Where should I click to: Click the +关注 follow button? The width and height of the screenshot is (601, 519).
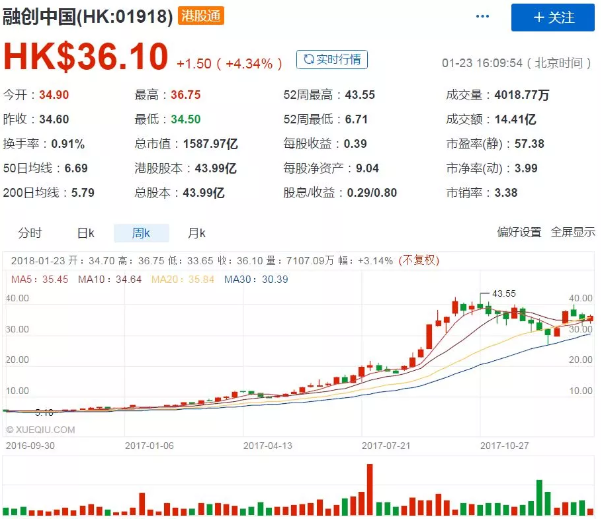[x=552, y=17]
